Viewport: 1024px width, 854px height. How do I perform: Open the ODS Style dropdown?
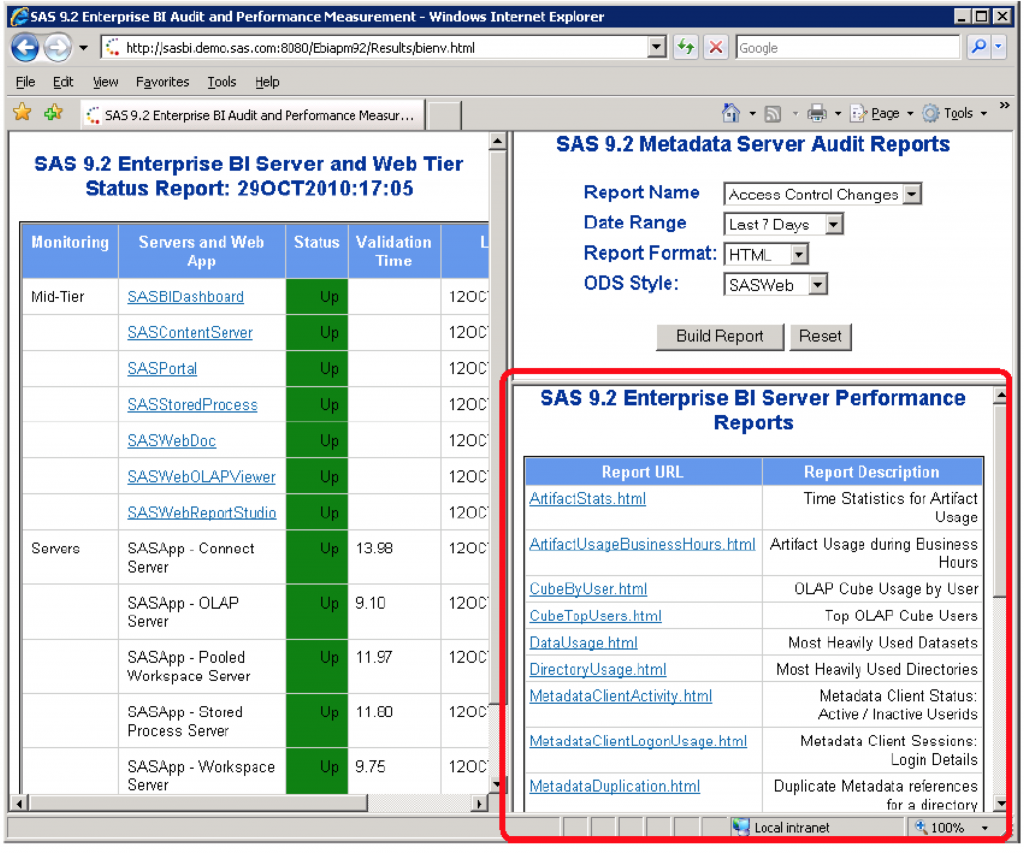[775, 285]
